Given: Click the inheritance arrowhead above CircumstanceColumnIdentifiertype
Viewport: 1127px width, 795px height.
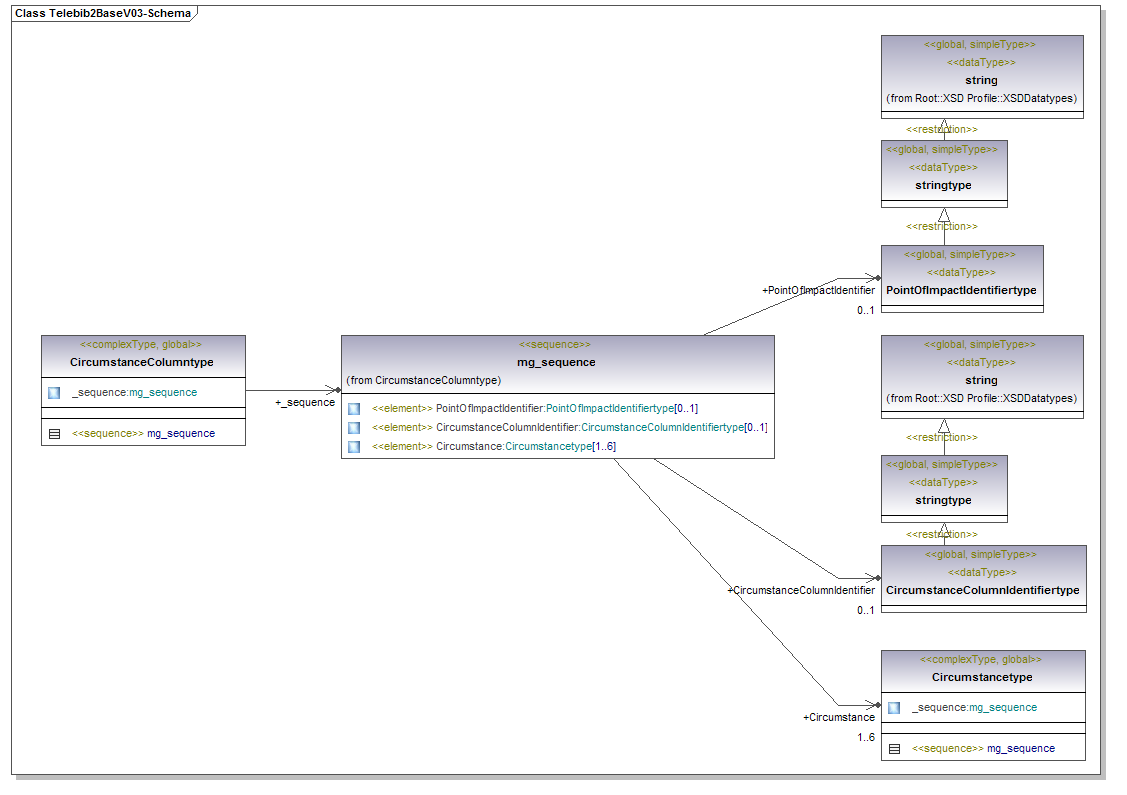Looking at the screenshot, I should [x=943, y=530].
